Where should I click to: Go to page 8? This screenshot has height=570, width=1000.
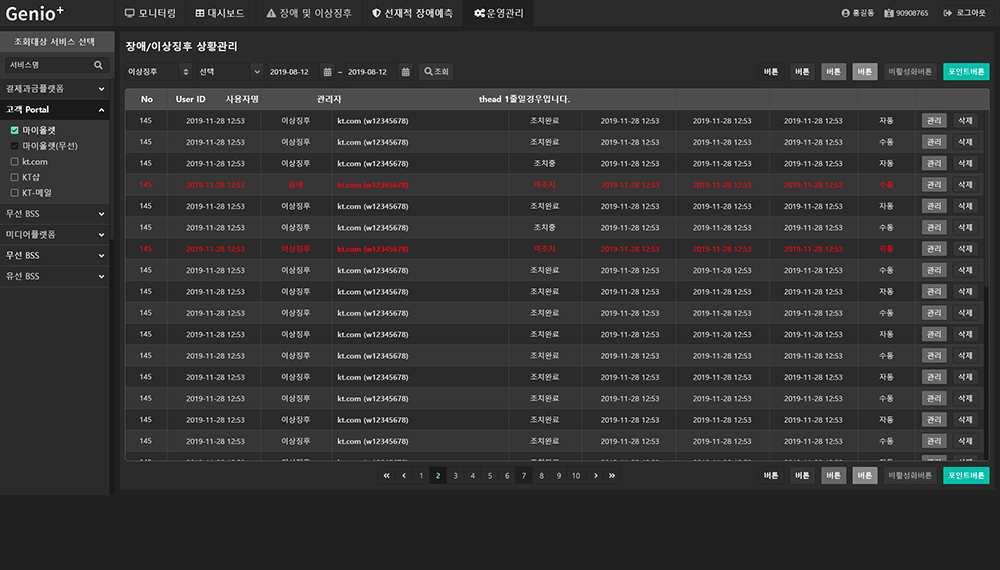(541, 476)
